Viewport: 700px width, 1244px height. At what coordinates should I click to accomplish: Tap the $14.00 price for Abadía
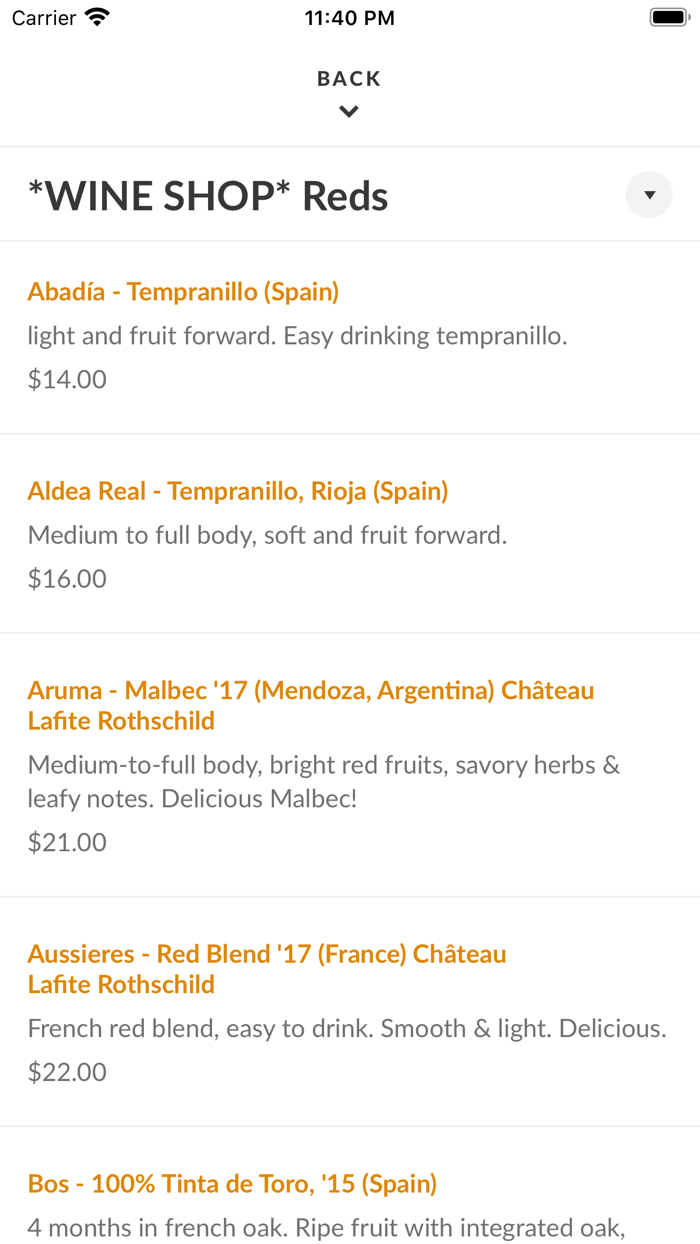pos(66,379)
